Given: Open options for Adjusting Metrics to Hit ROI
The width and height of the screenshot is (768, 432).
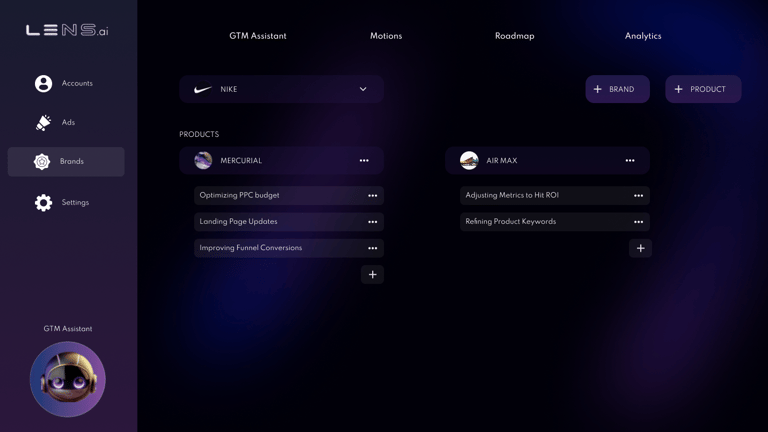Looking at the screenshot, I should point(638,195).
